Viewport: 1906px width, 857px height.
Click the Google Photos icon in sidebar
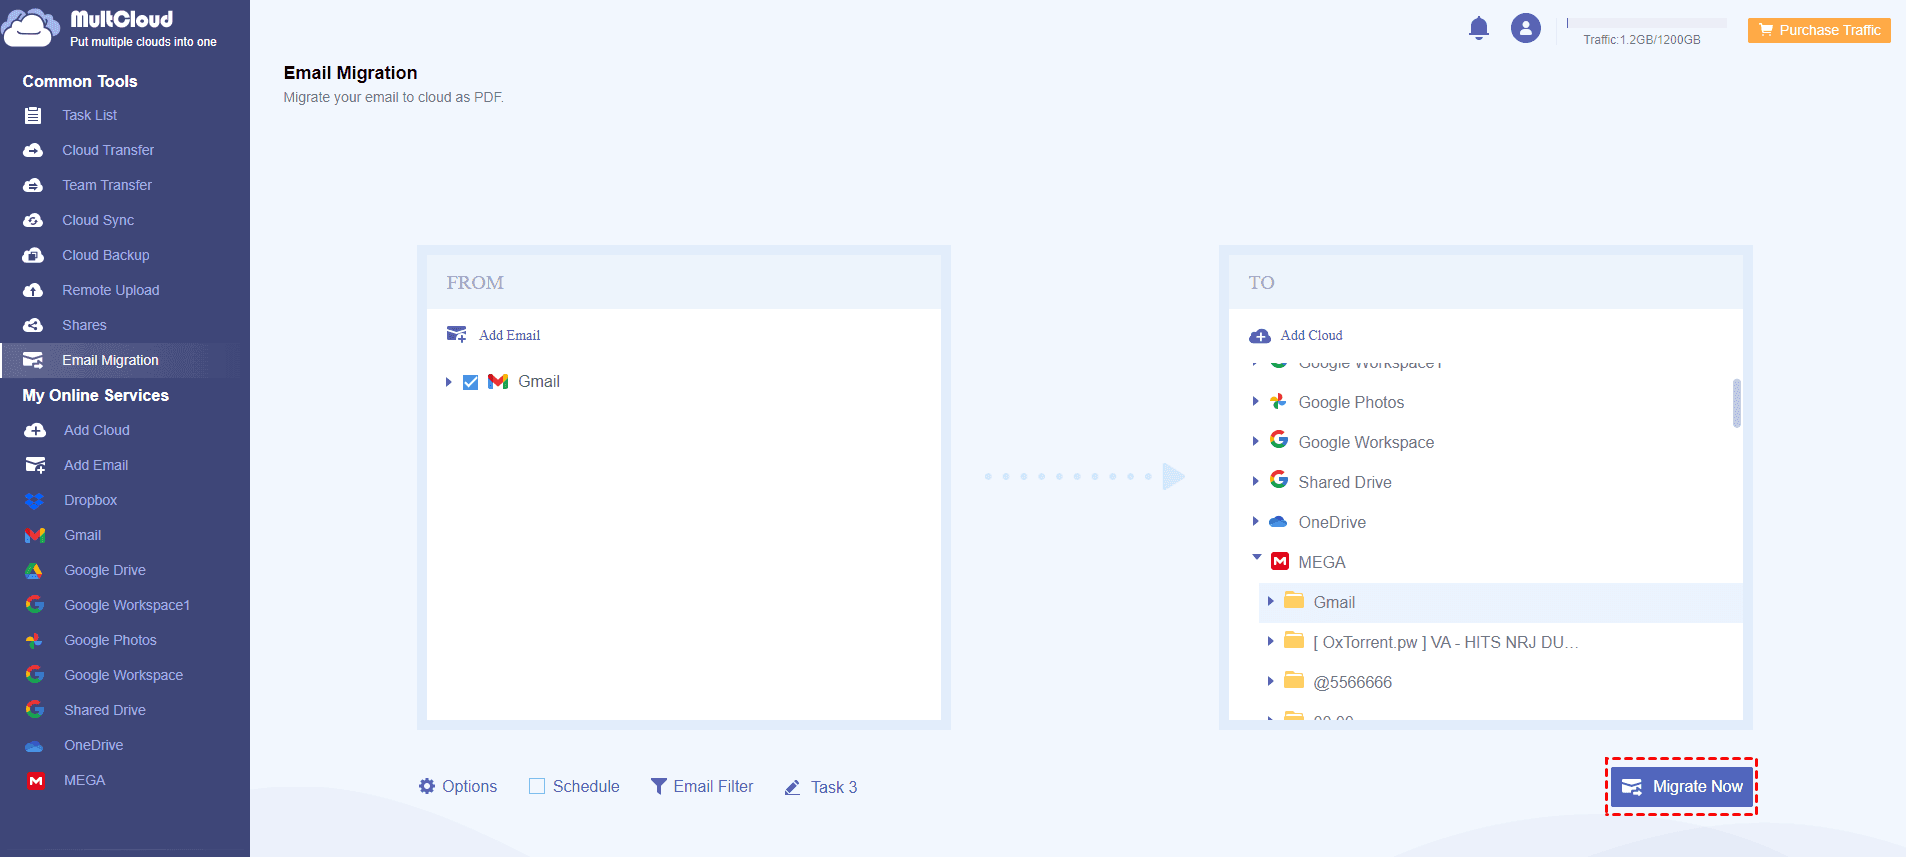point(35,640)
